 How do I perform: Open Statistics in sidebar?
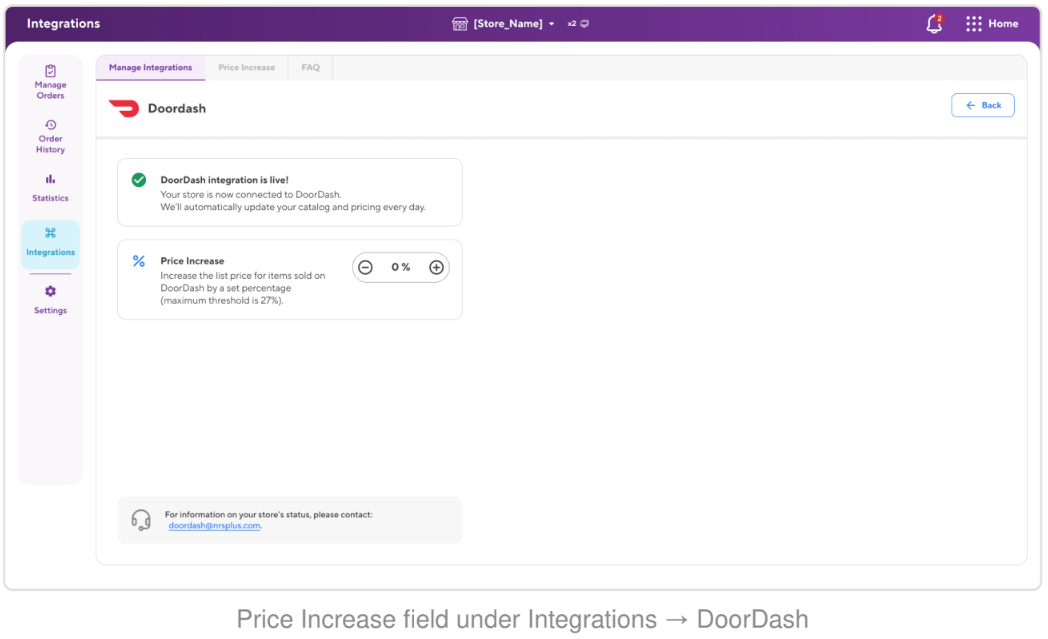50,188
